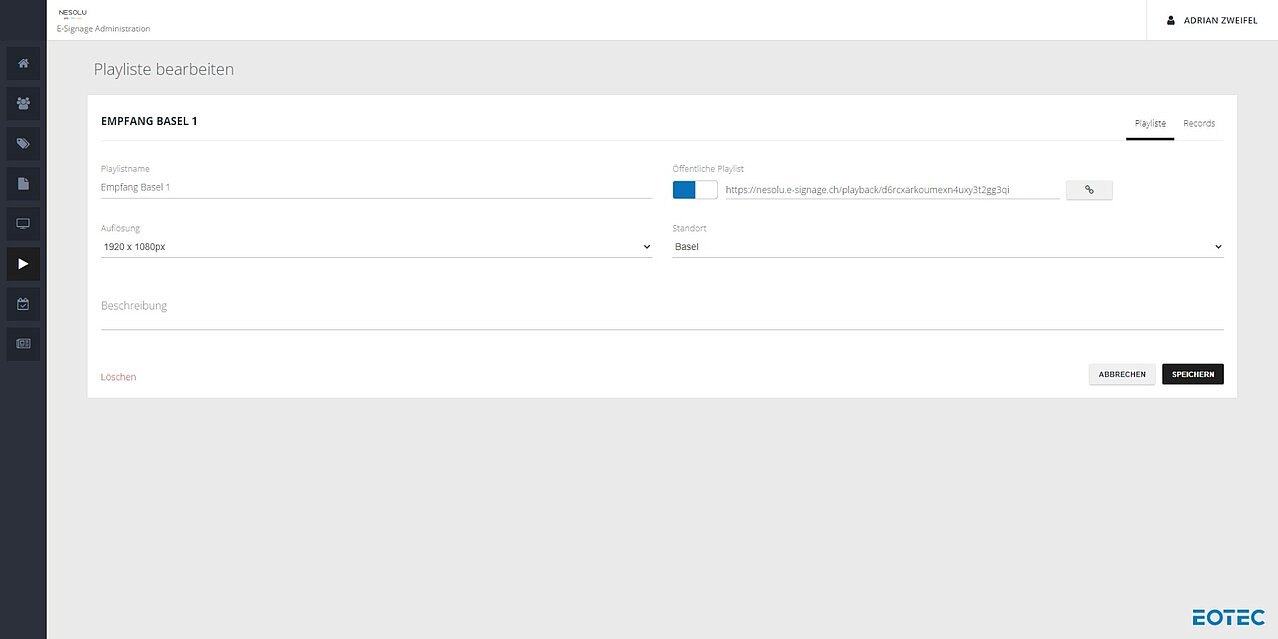Screen dimensions: 1278x639
Task: Open the file documents section in sidebar
Action: click(23, 183)
